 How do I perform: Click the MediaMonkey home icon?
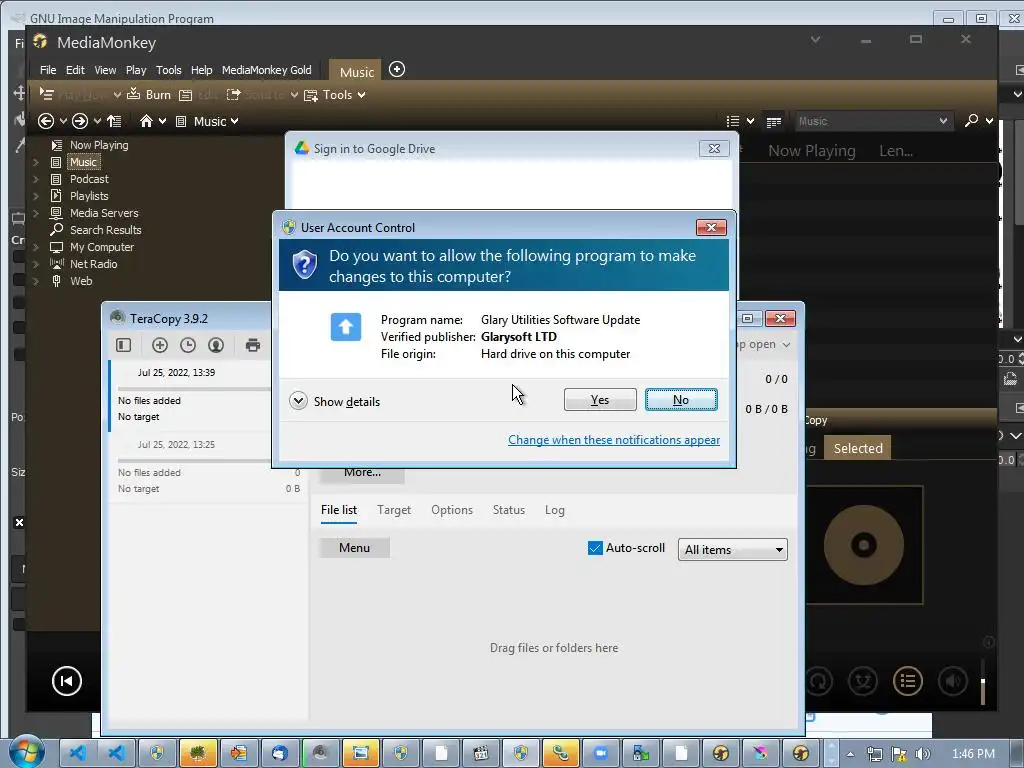[x=146, y=121]
